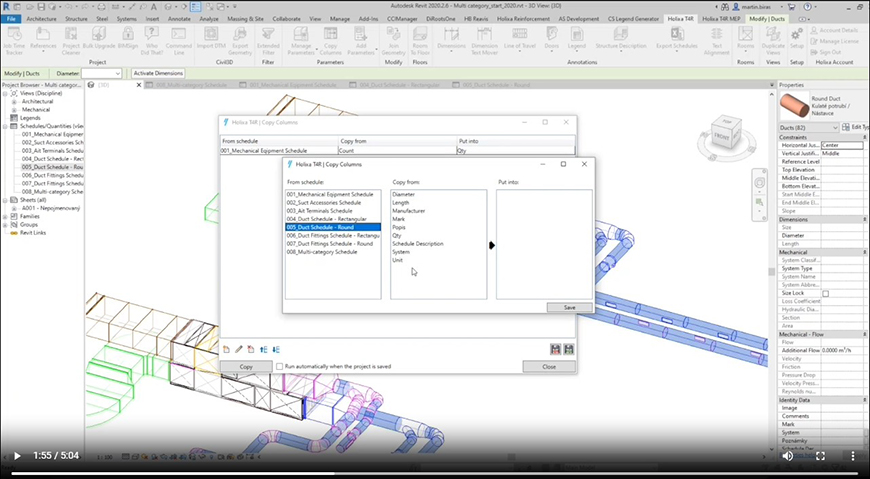Open the Manage Parameters dropdown tool

[x=300, y=41]
